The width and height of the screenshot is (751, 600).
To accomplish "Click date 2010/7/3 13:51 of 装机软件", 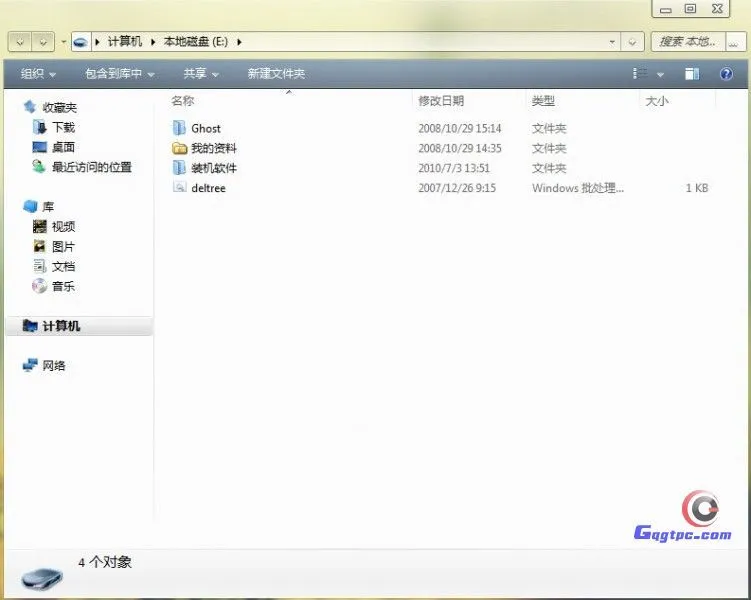I will click(454, 168).
